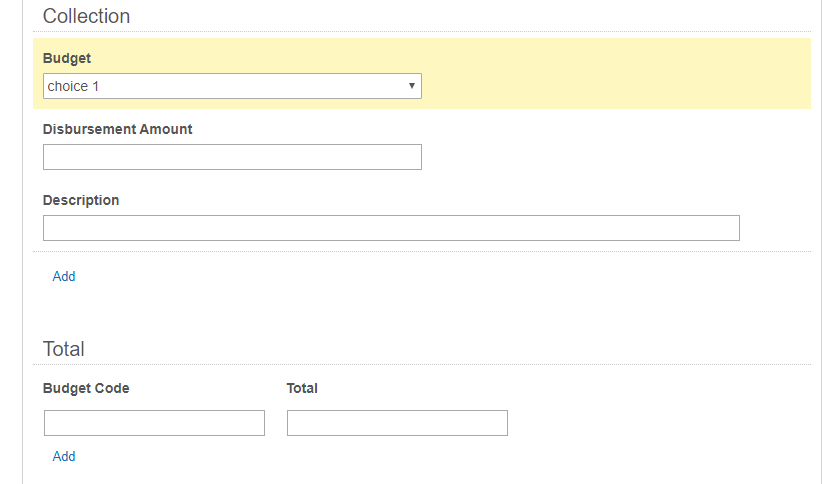This screenshot has height=484, width=822.
Task: Click dotted line under Collection heading
Action: (x=422, y=31)
